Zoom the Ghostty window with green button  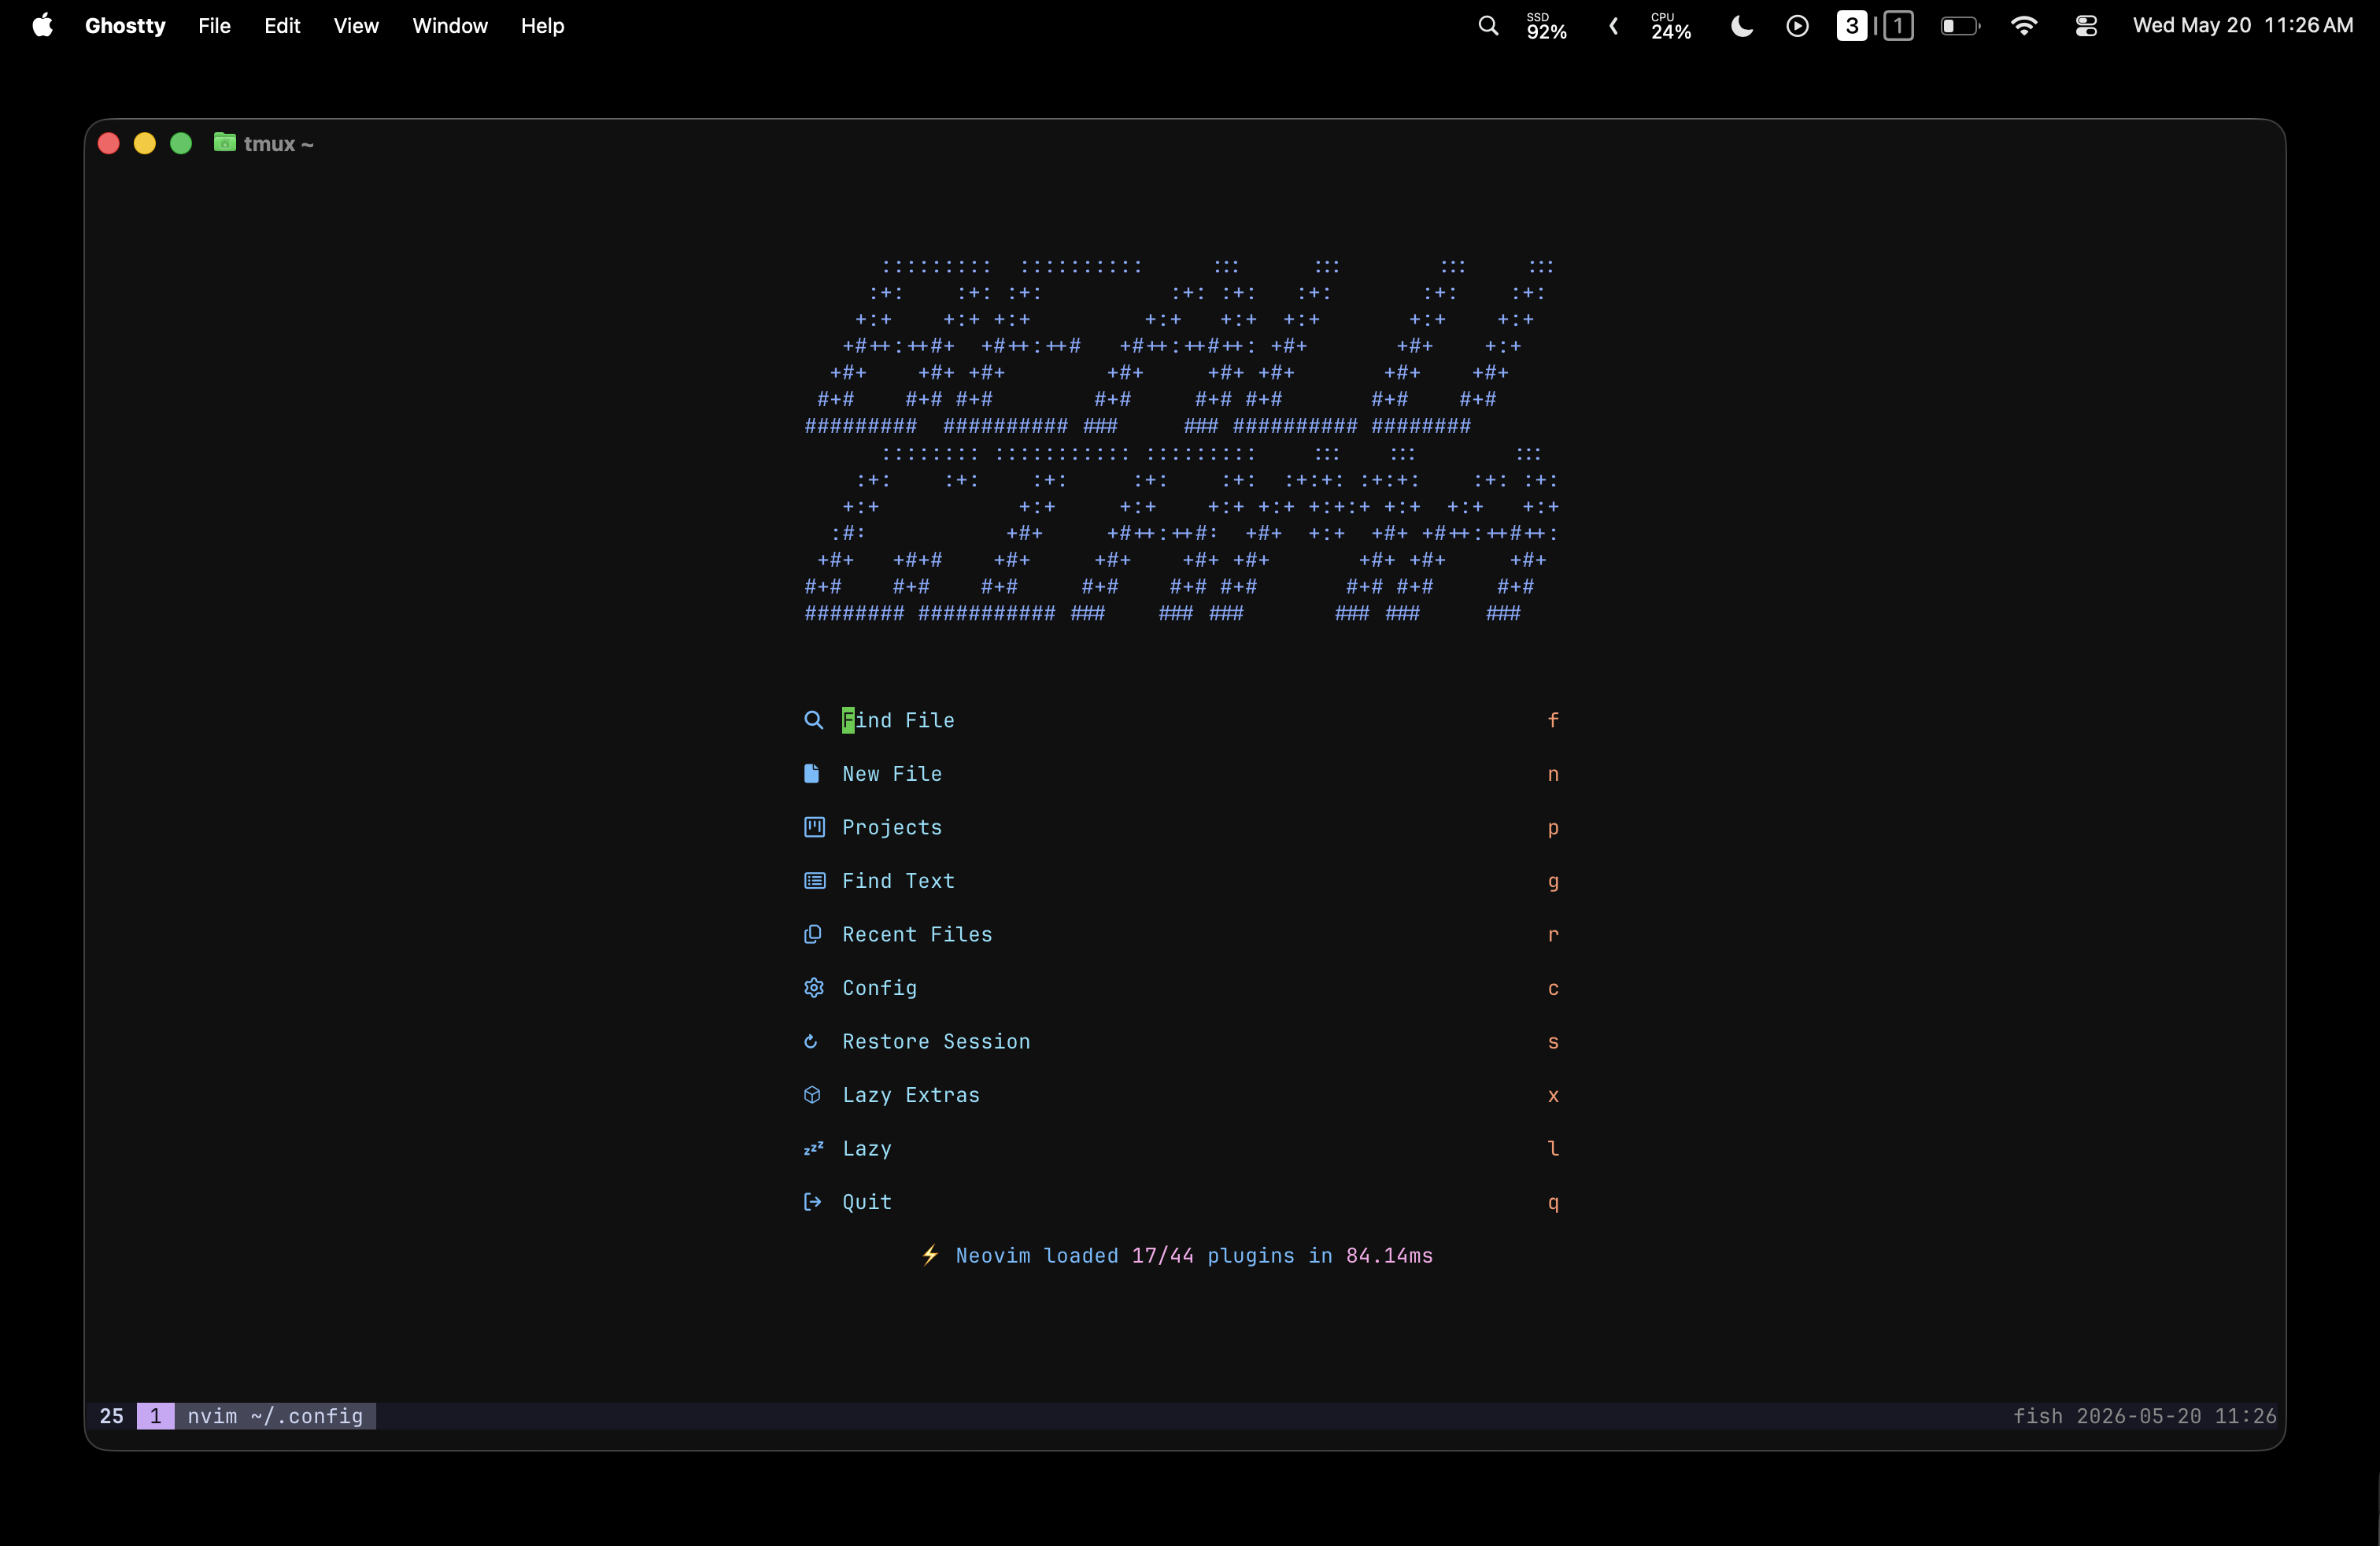click(181, 143)
